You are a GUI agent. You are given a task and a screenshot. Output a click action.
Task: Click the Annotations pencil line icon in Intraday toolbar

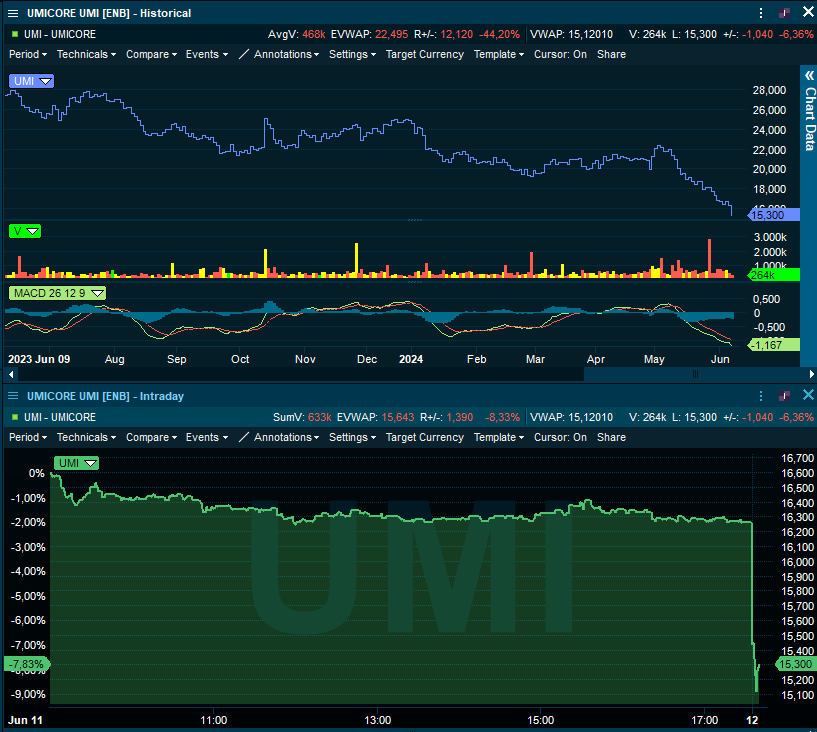coord(243,437)
